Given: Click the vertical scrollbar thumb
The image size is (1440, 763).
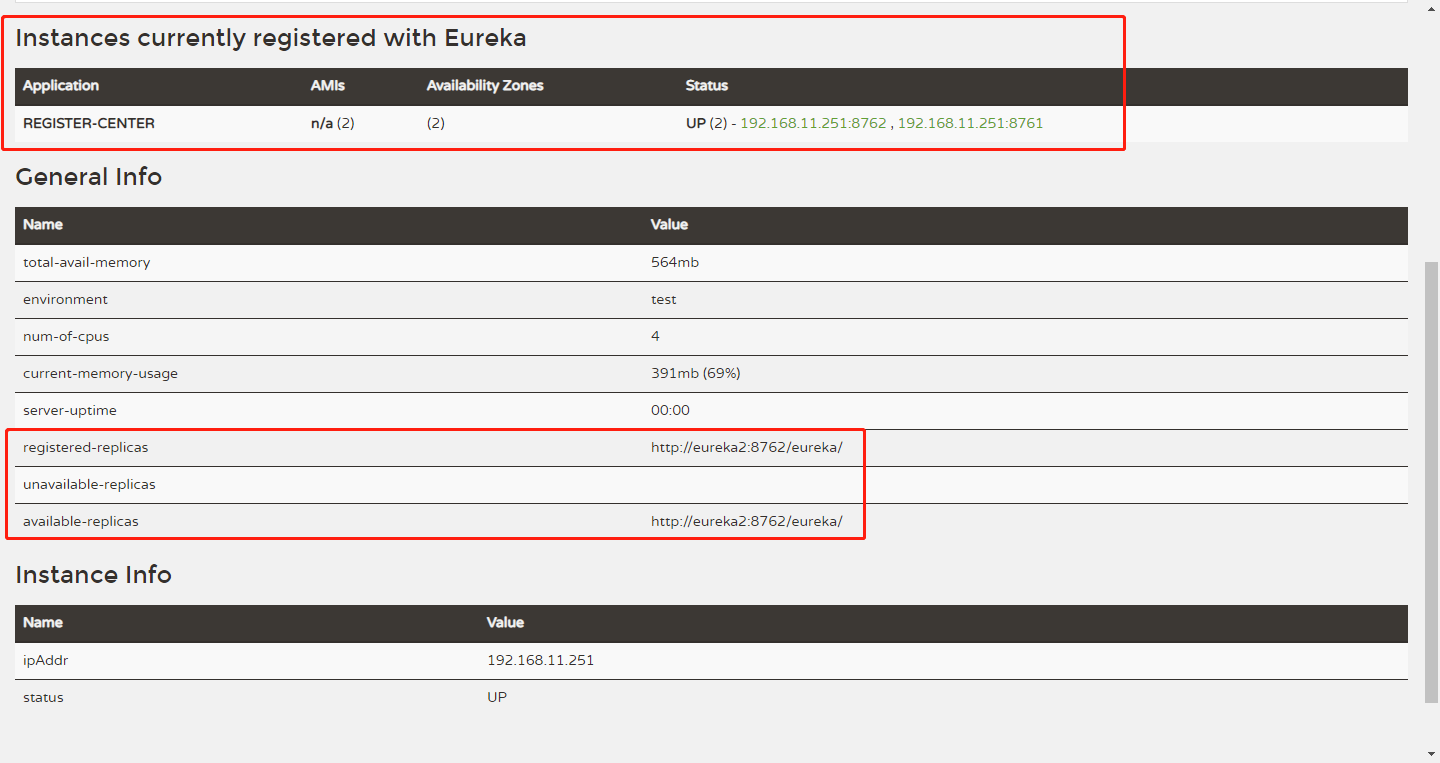Looking at the screenshot, I should tap(1432, 482).
